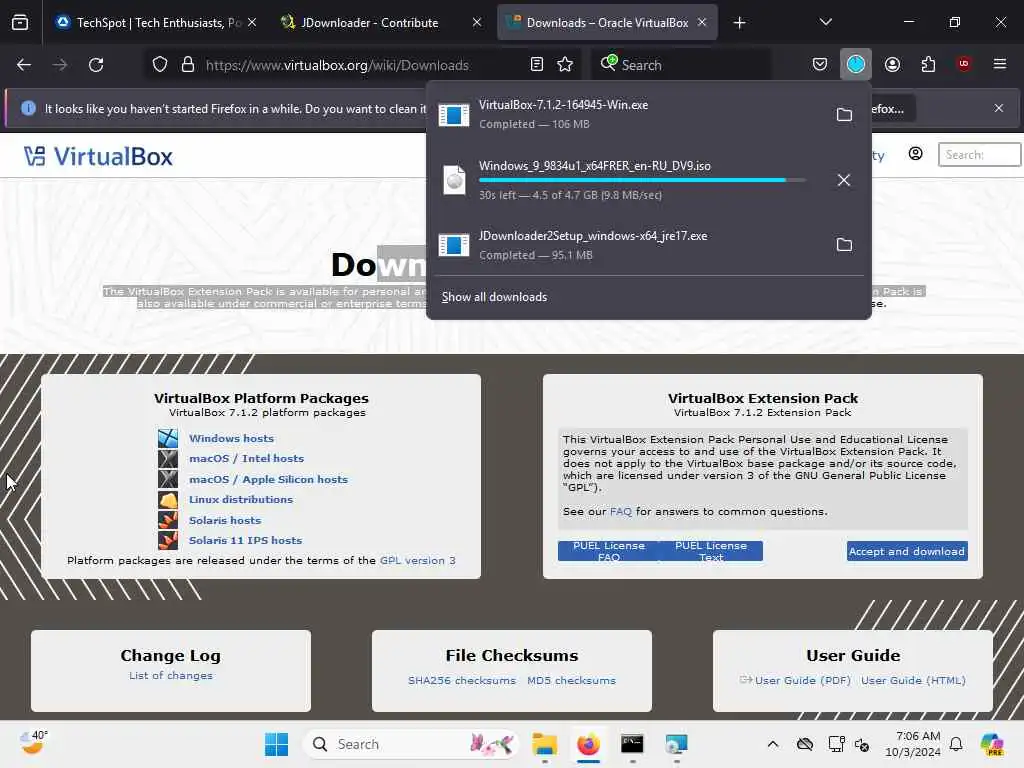Screen dimensions: 1024x768
Task: Close the Oracle VirtualBox tab
Action: 702,23
